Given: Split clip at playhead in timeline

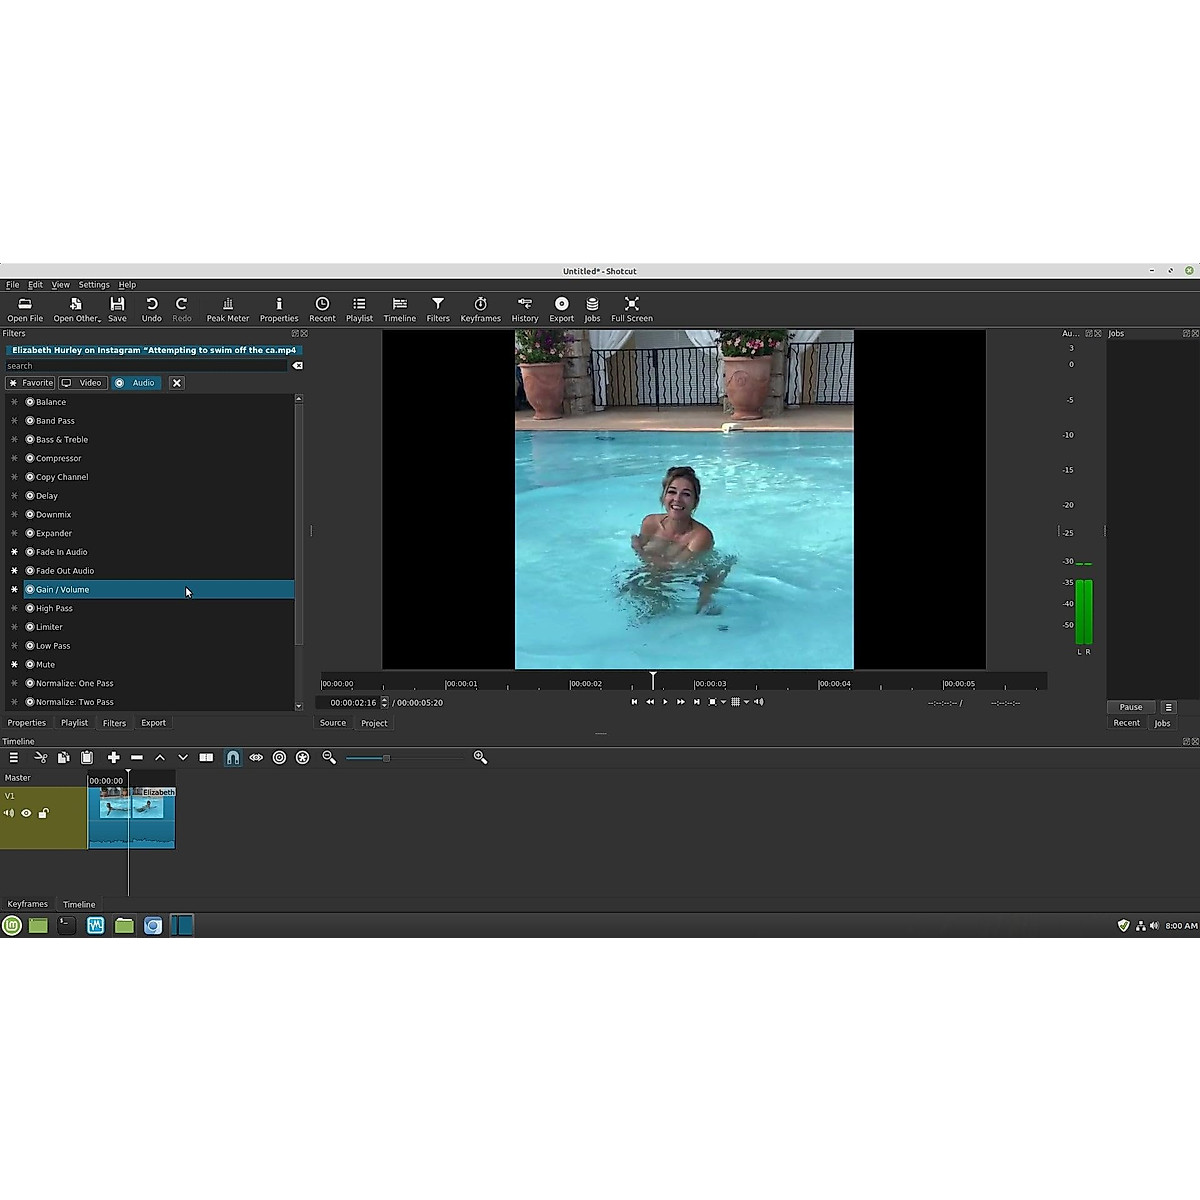Looking at the screenshot, I should click(206, 758).
